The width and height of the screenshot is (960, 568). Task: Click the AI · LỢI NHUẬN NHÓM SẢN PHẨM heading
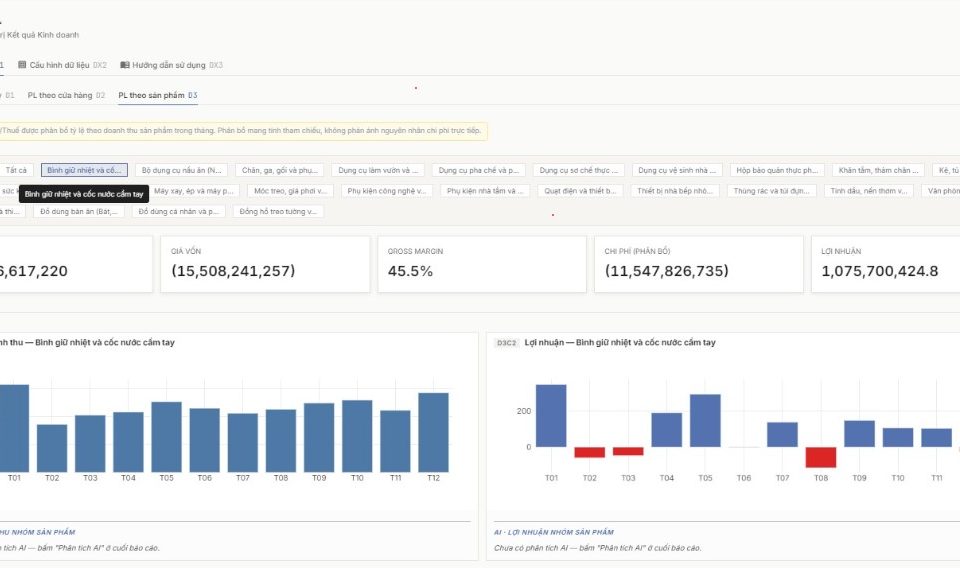(554, 532)
